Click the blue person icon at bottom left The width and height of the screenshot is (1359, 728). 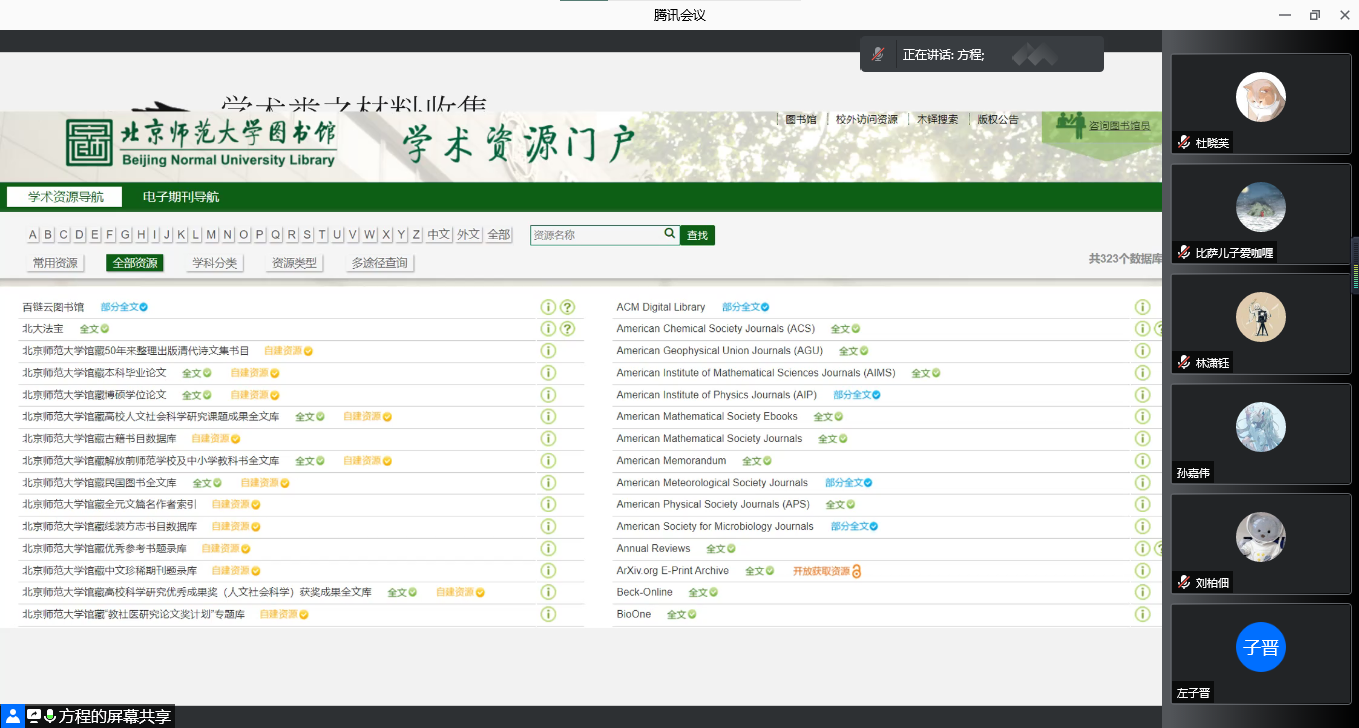click(x=13, y=716)
